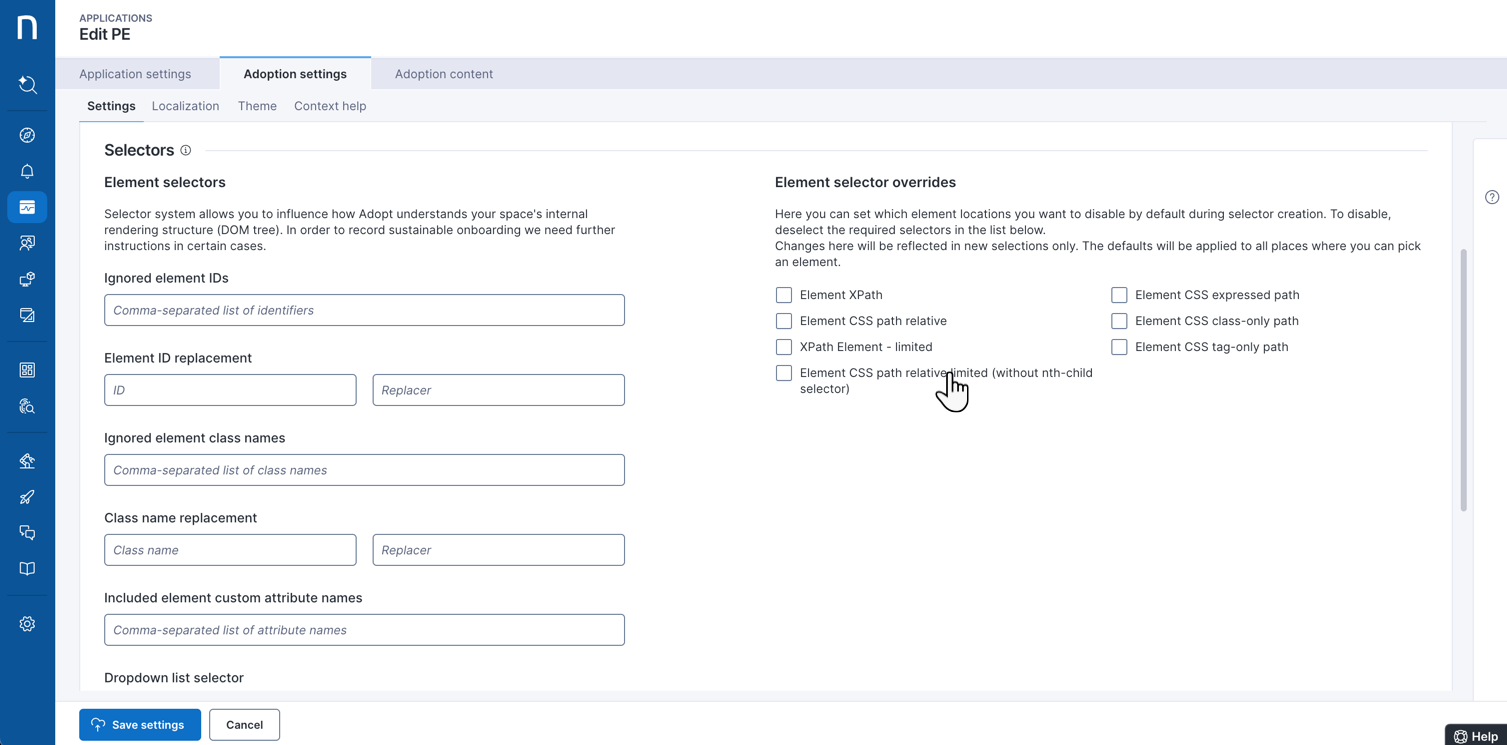
Task: Click the Save settings button
Action: tap(140, 725)
